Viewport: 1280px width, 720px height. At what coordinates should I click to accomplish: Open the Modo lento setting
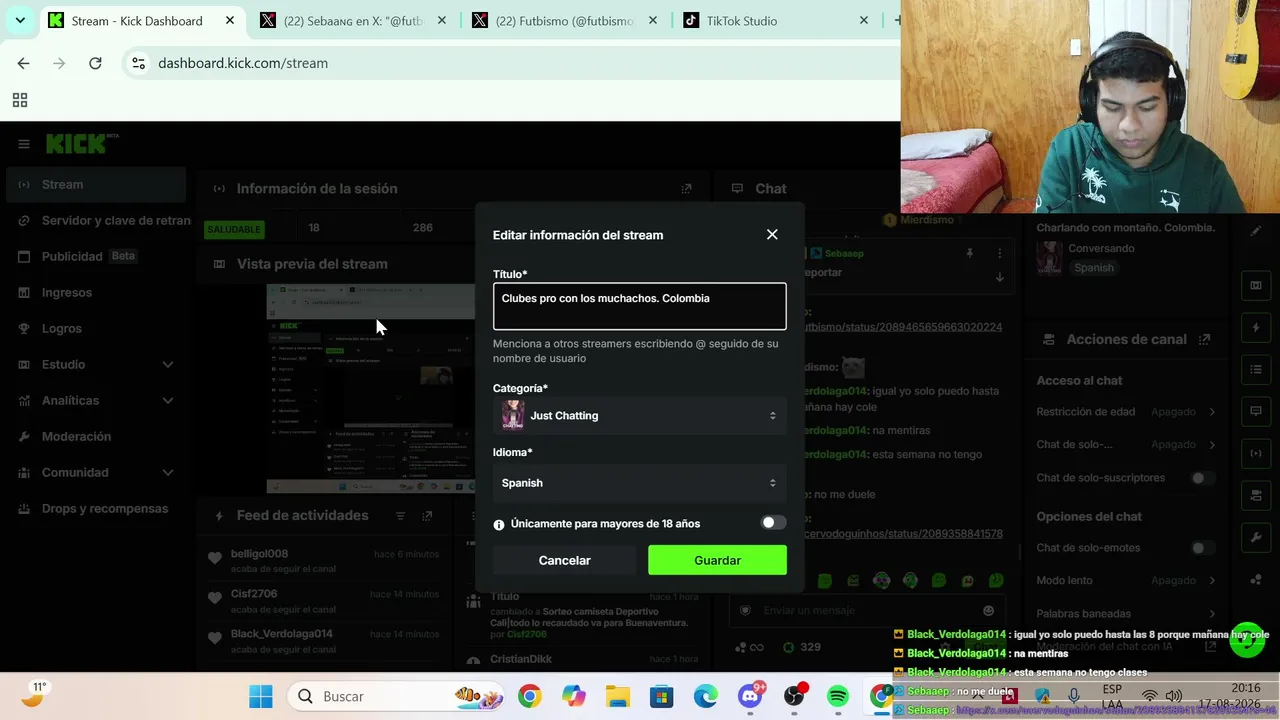pyautogui.click(x=1126, y=580)
